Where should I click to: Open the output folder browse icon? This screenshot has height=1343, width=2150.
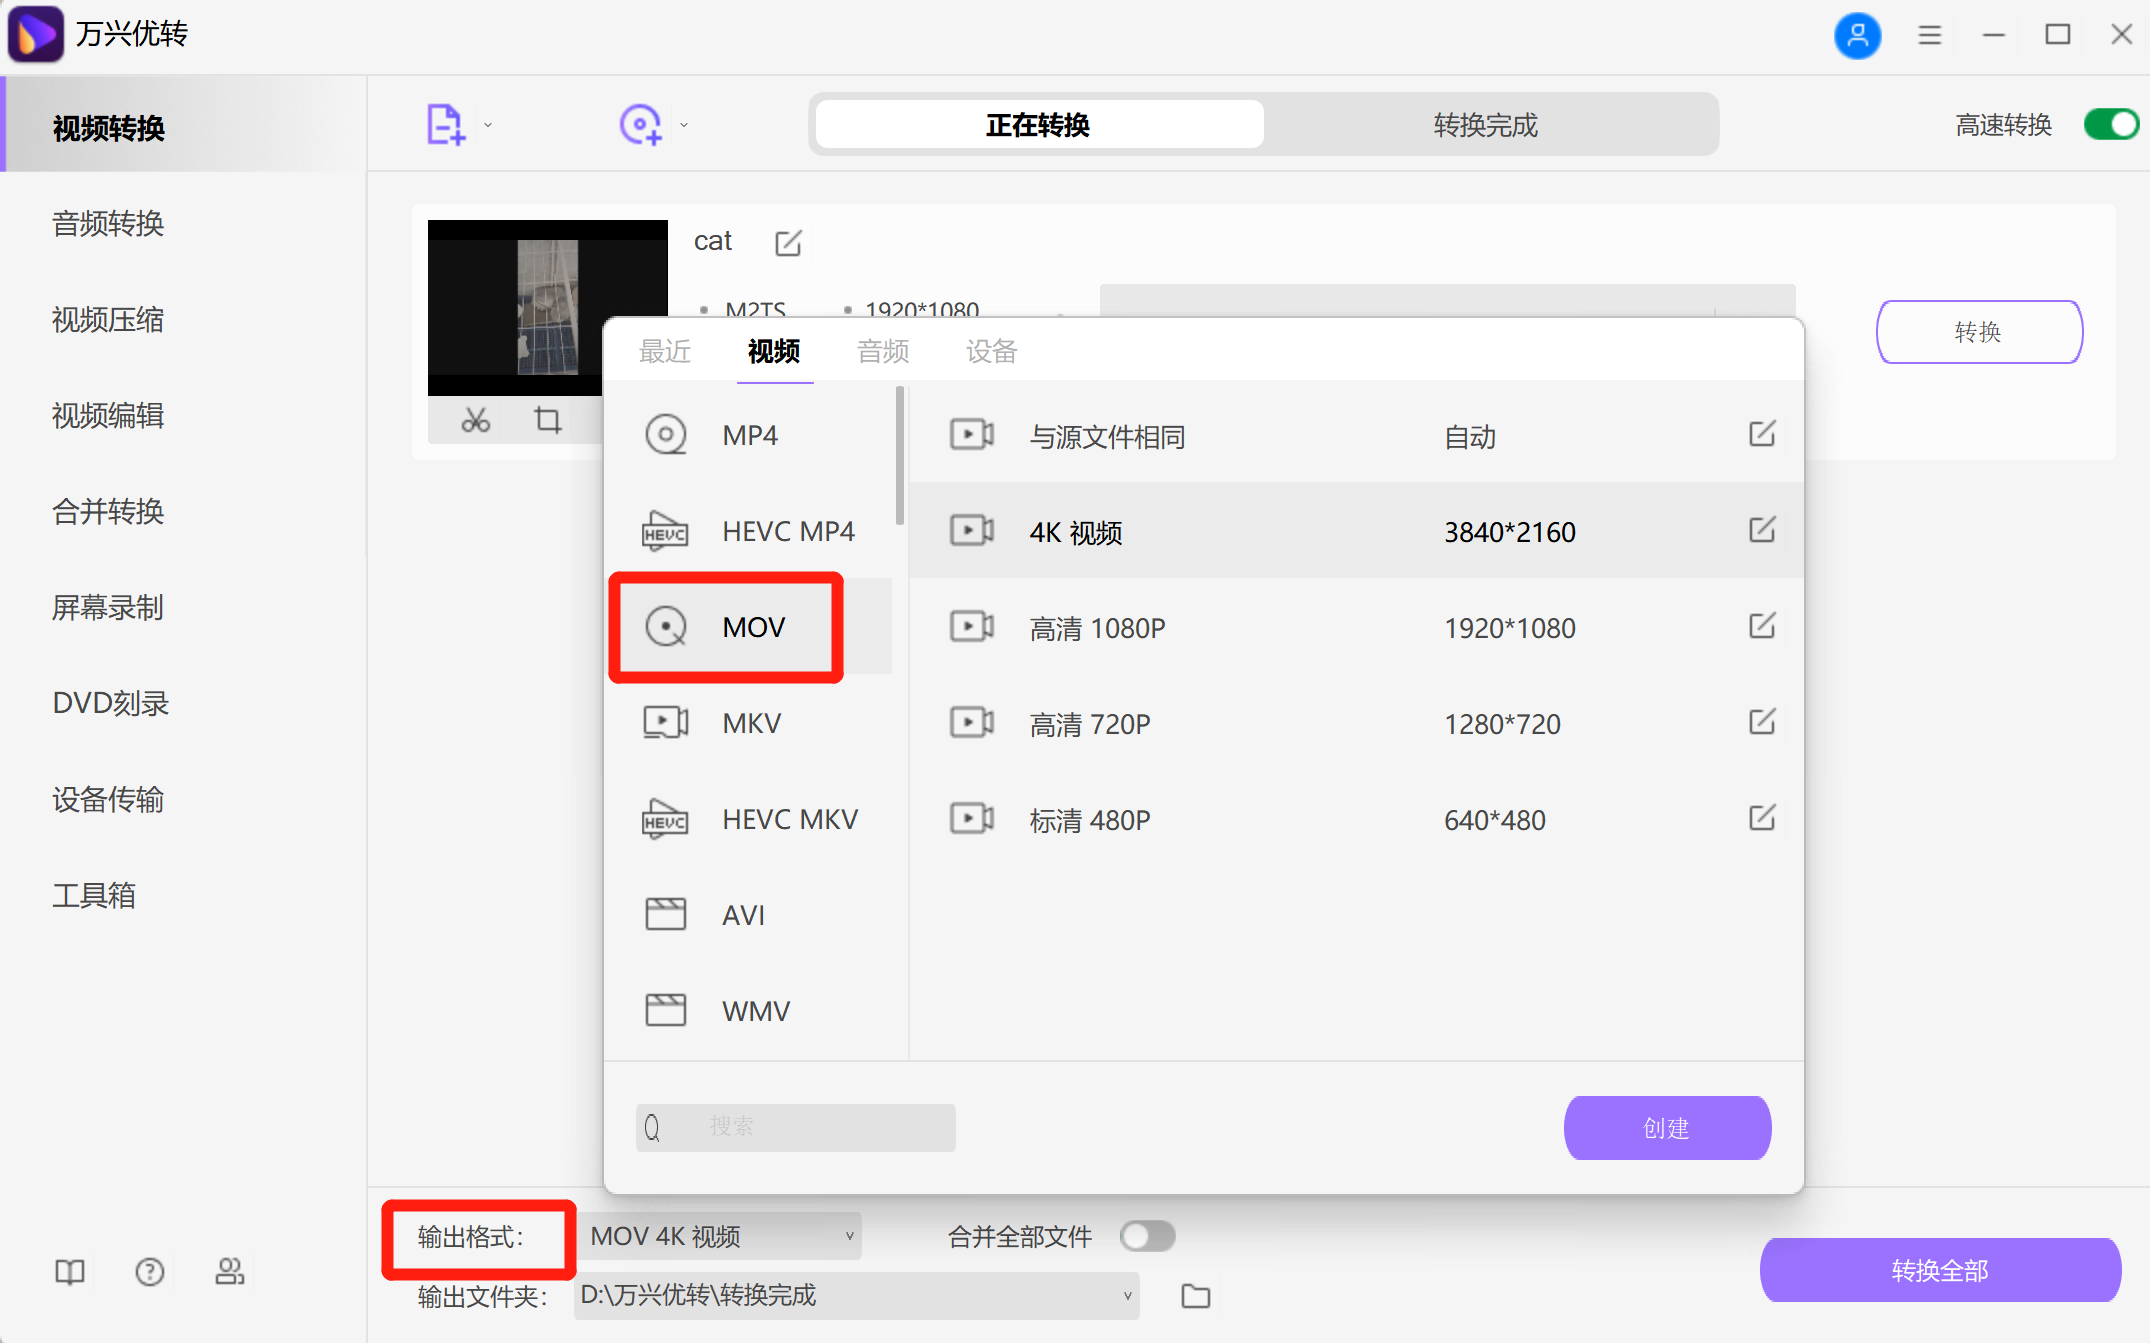(x=1194, y=1295)
